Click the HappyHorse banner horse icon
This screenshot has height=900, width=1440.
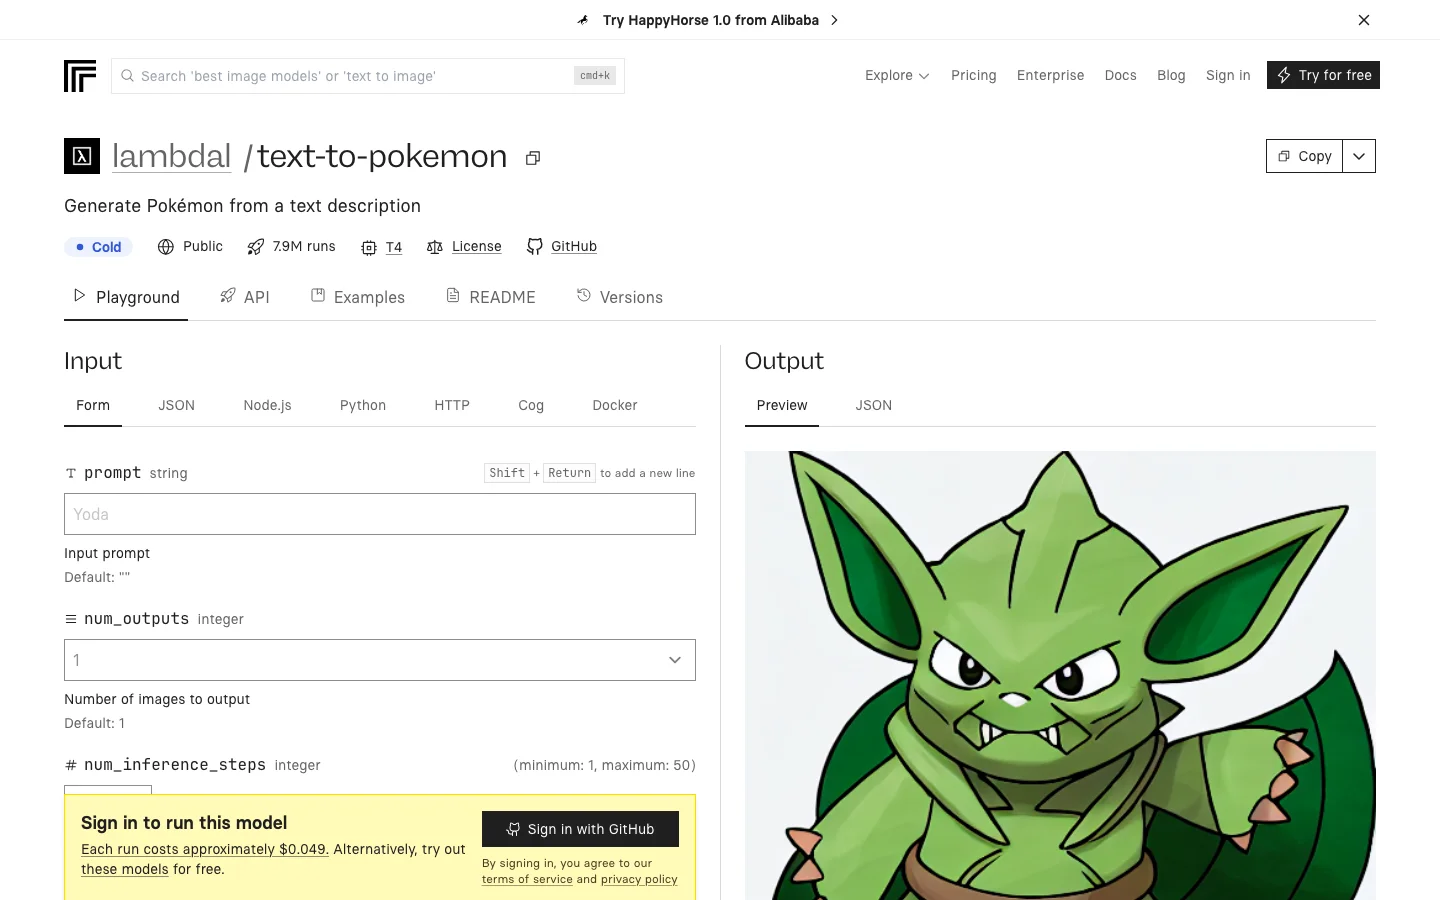tap(583, 20)
